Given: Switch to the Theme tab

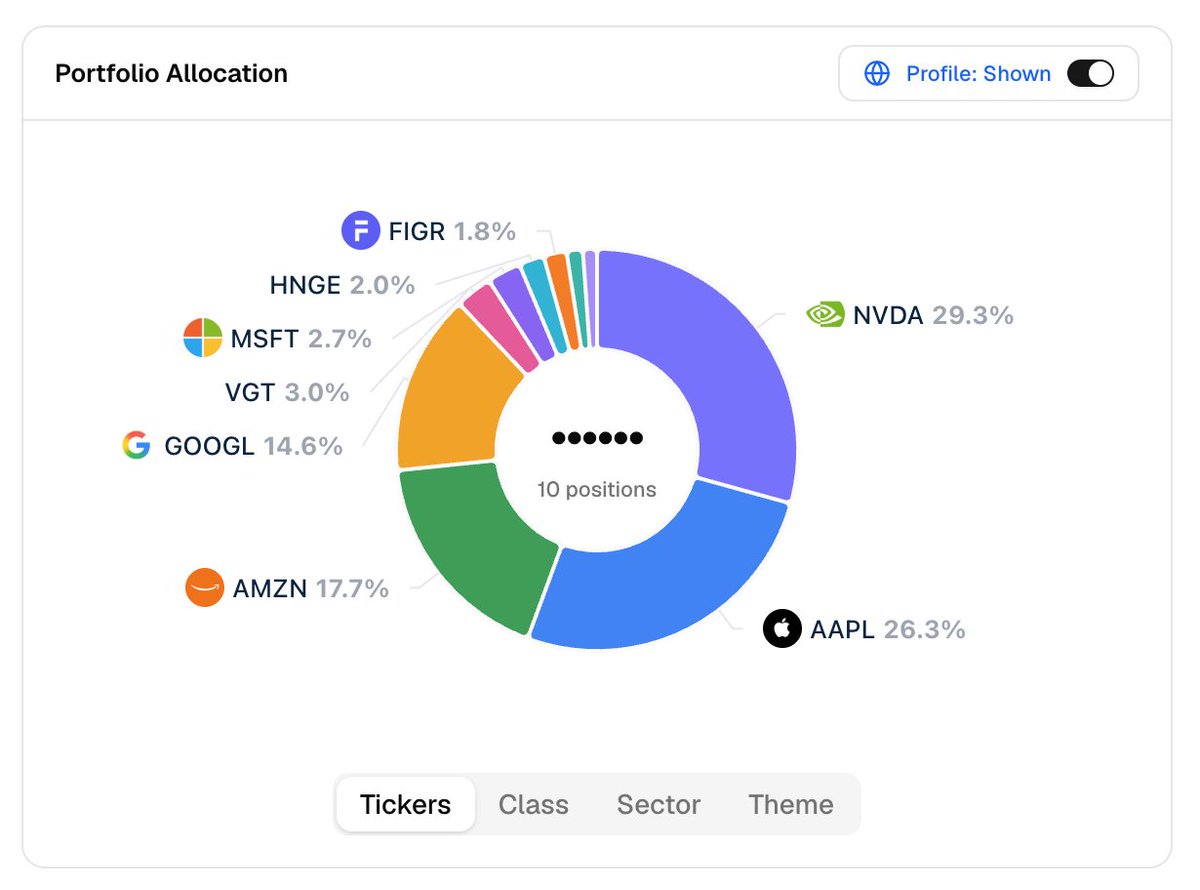Looking at the screenshot, I should click(790, 804).
